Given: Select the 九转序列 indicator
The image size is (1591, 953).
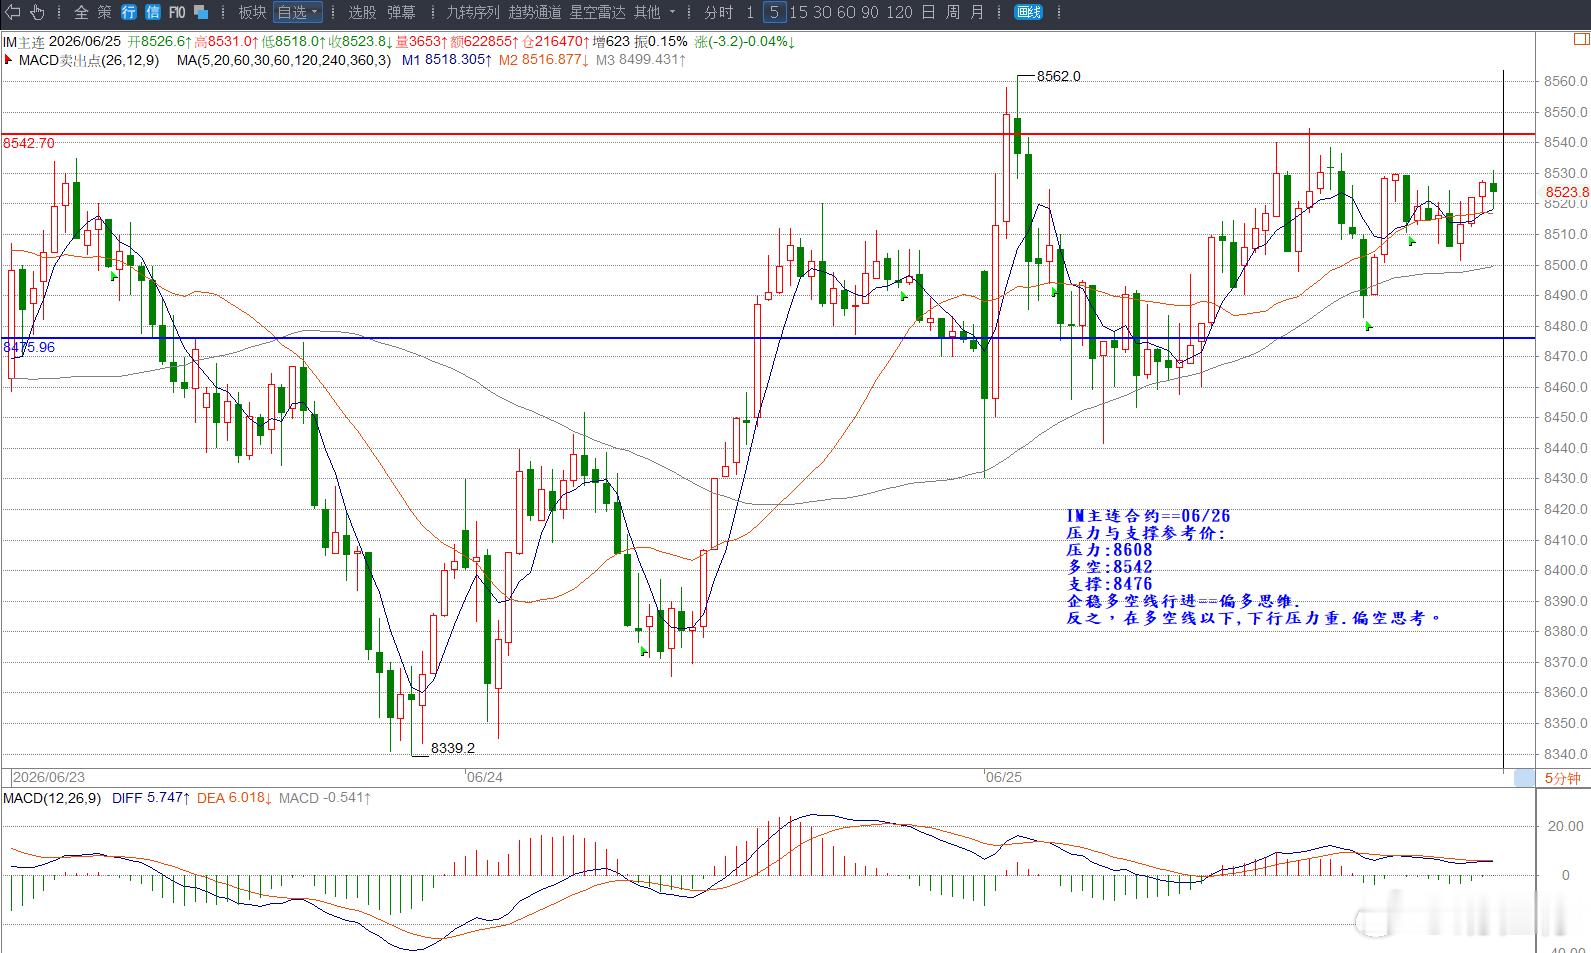Looking at the screenshot, I should point(472,12).
